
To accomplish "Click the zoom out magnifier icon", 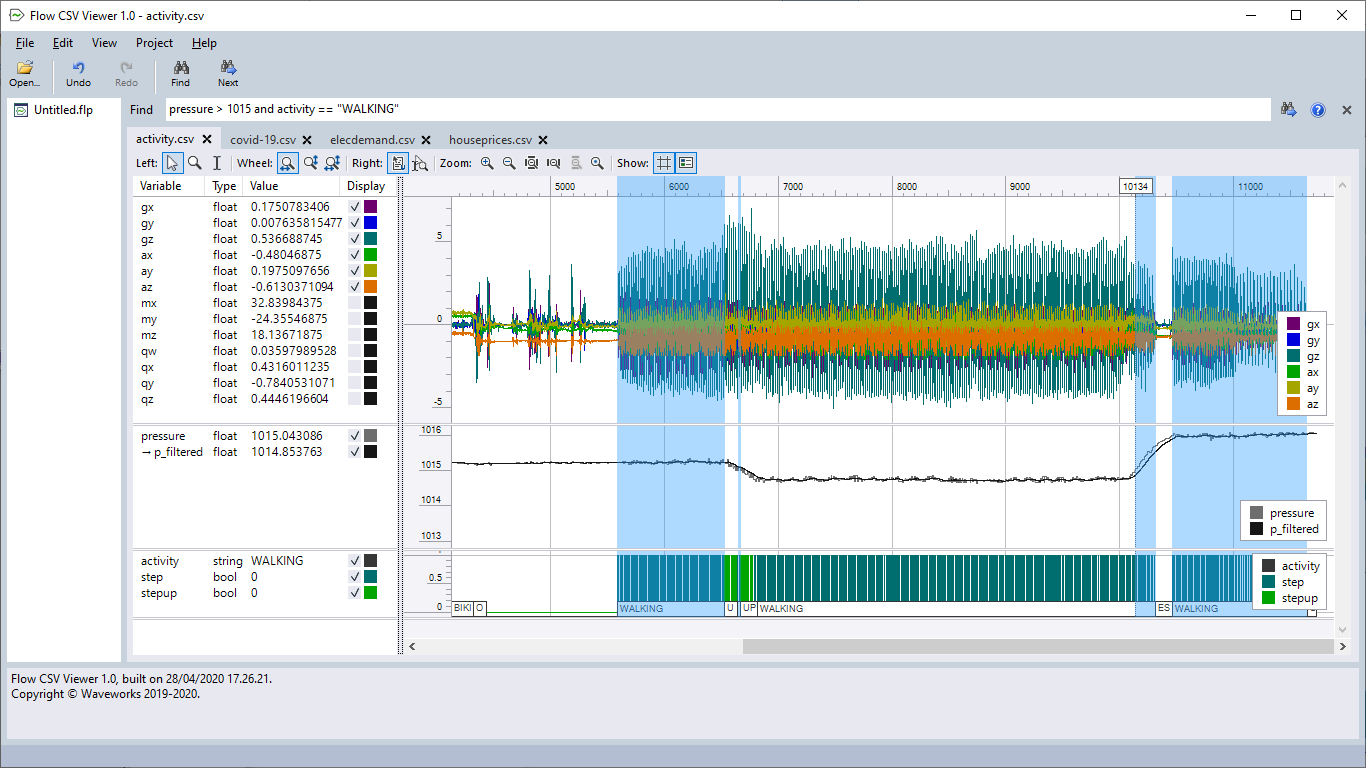I will point(509,163).
